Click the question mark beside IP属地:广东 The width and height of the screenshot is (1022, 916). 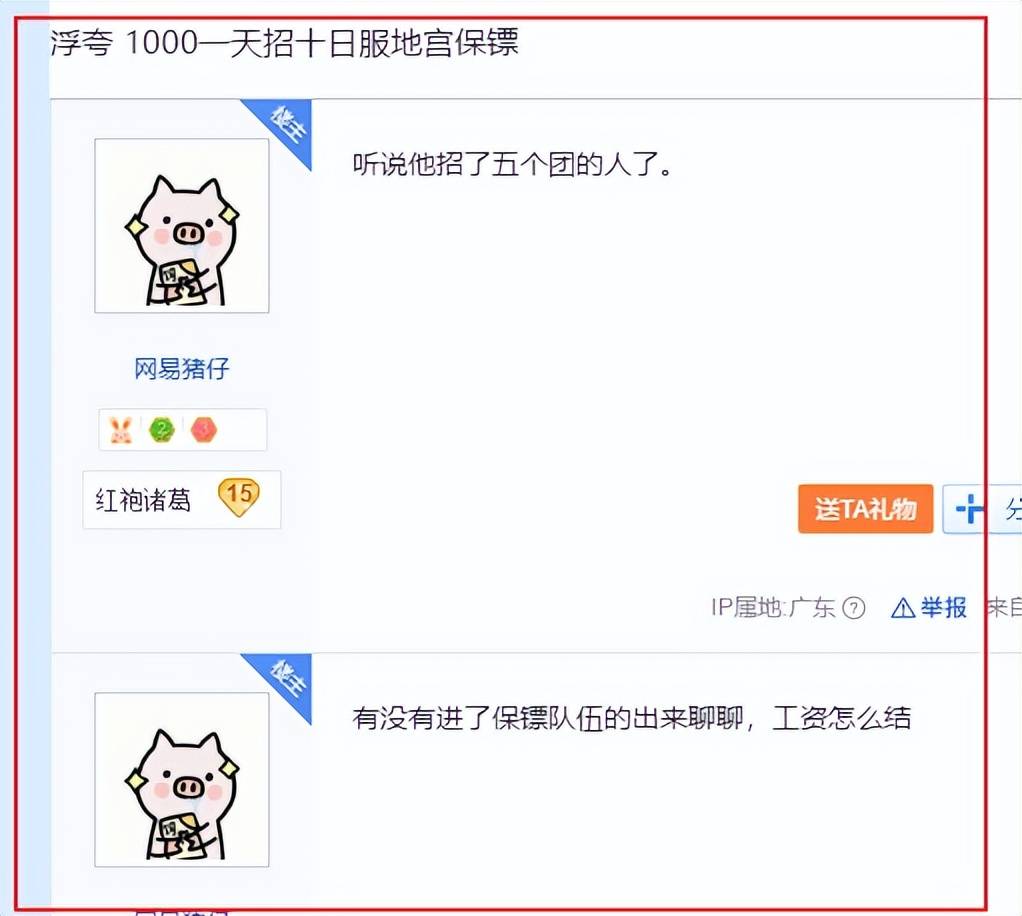click(854, 608)
